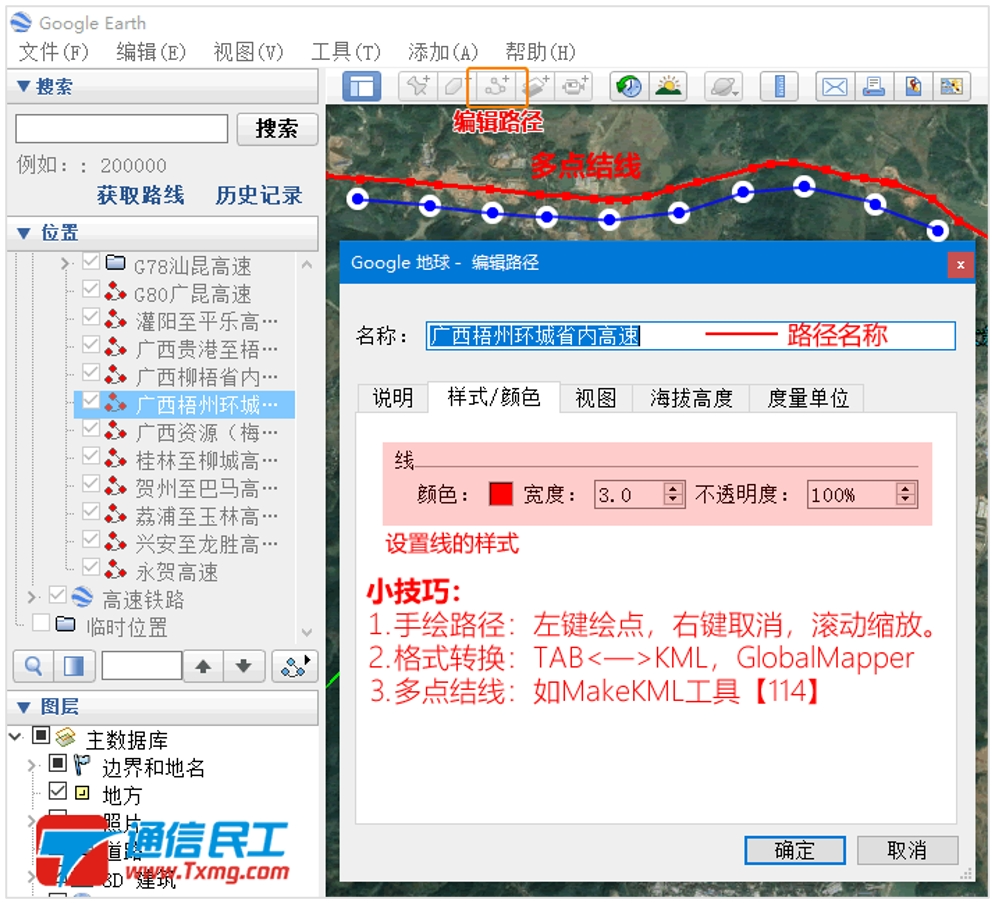Screen dimensions: 994x903
Task: Decrease line opacity with spinner down arrow
Action: click(906, 500)
